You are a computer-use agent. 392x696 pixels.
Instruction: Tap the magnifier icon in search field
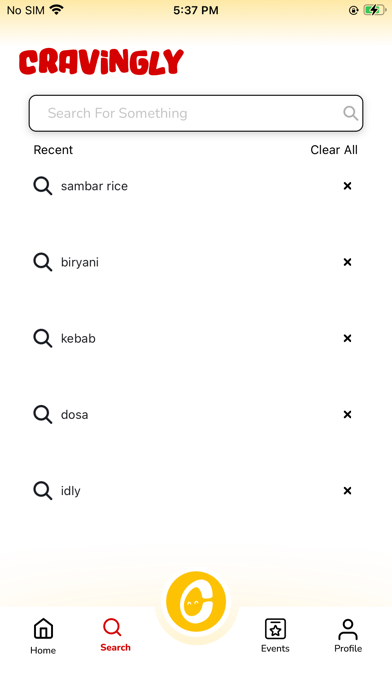(350, 113)
